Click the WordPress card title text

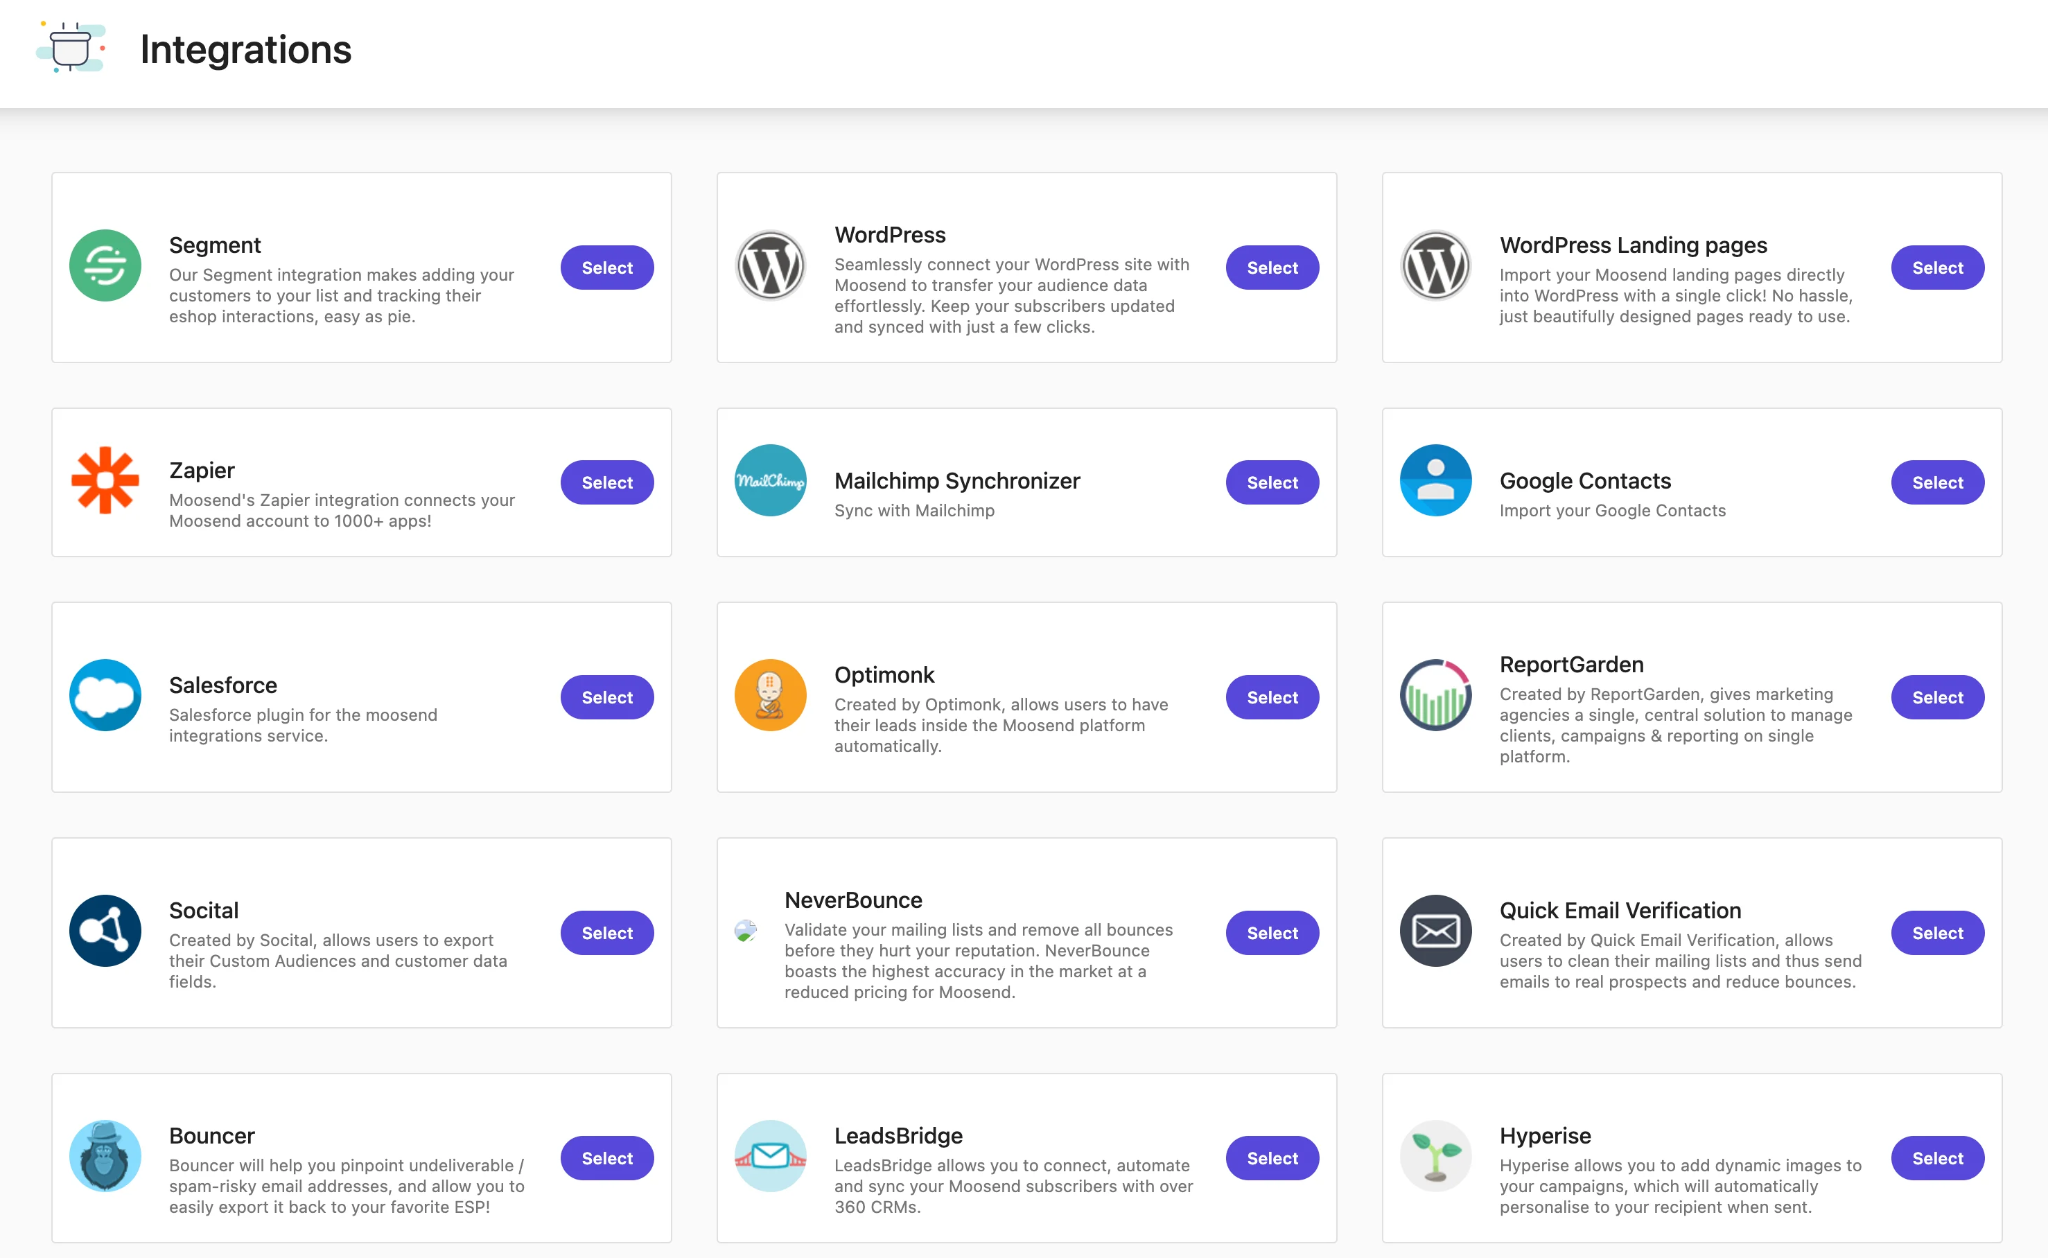[x=890, y=235]
